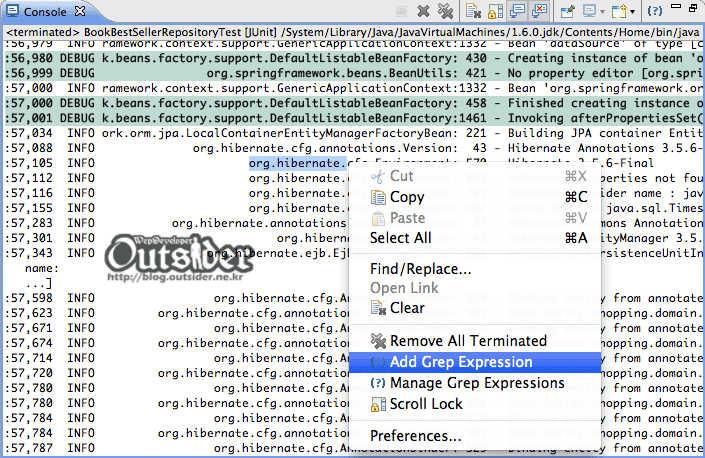Toggle the Scroll Lock toolbar icon
The image size is (705, 458).
[x=494, y=12]
